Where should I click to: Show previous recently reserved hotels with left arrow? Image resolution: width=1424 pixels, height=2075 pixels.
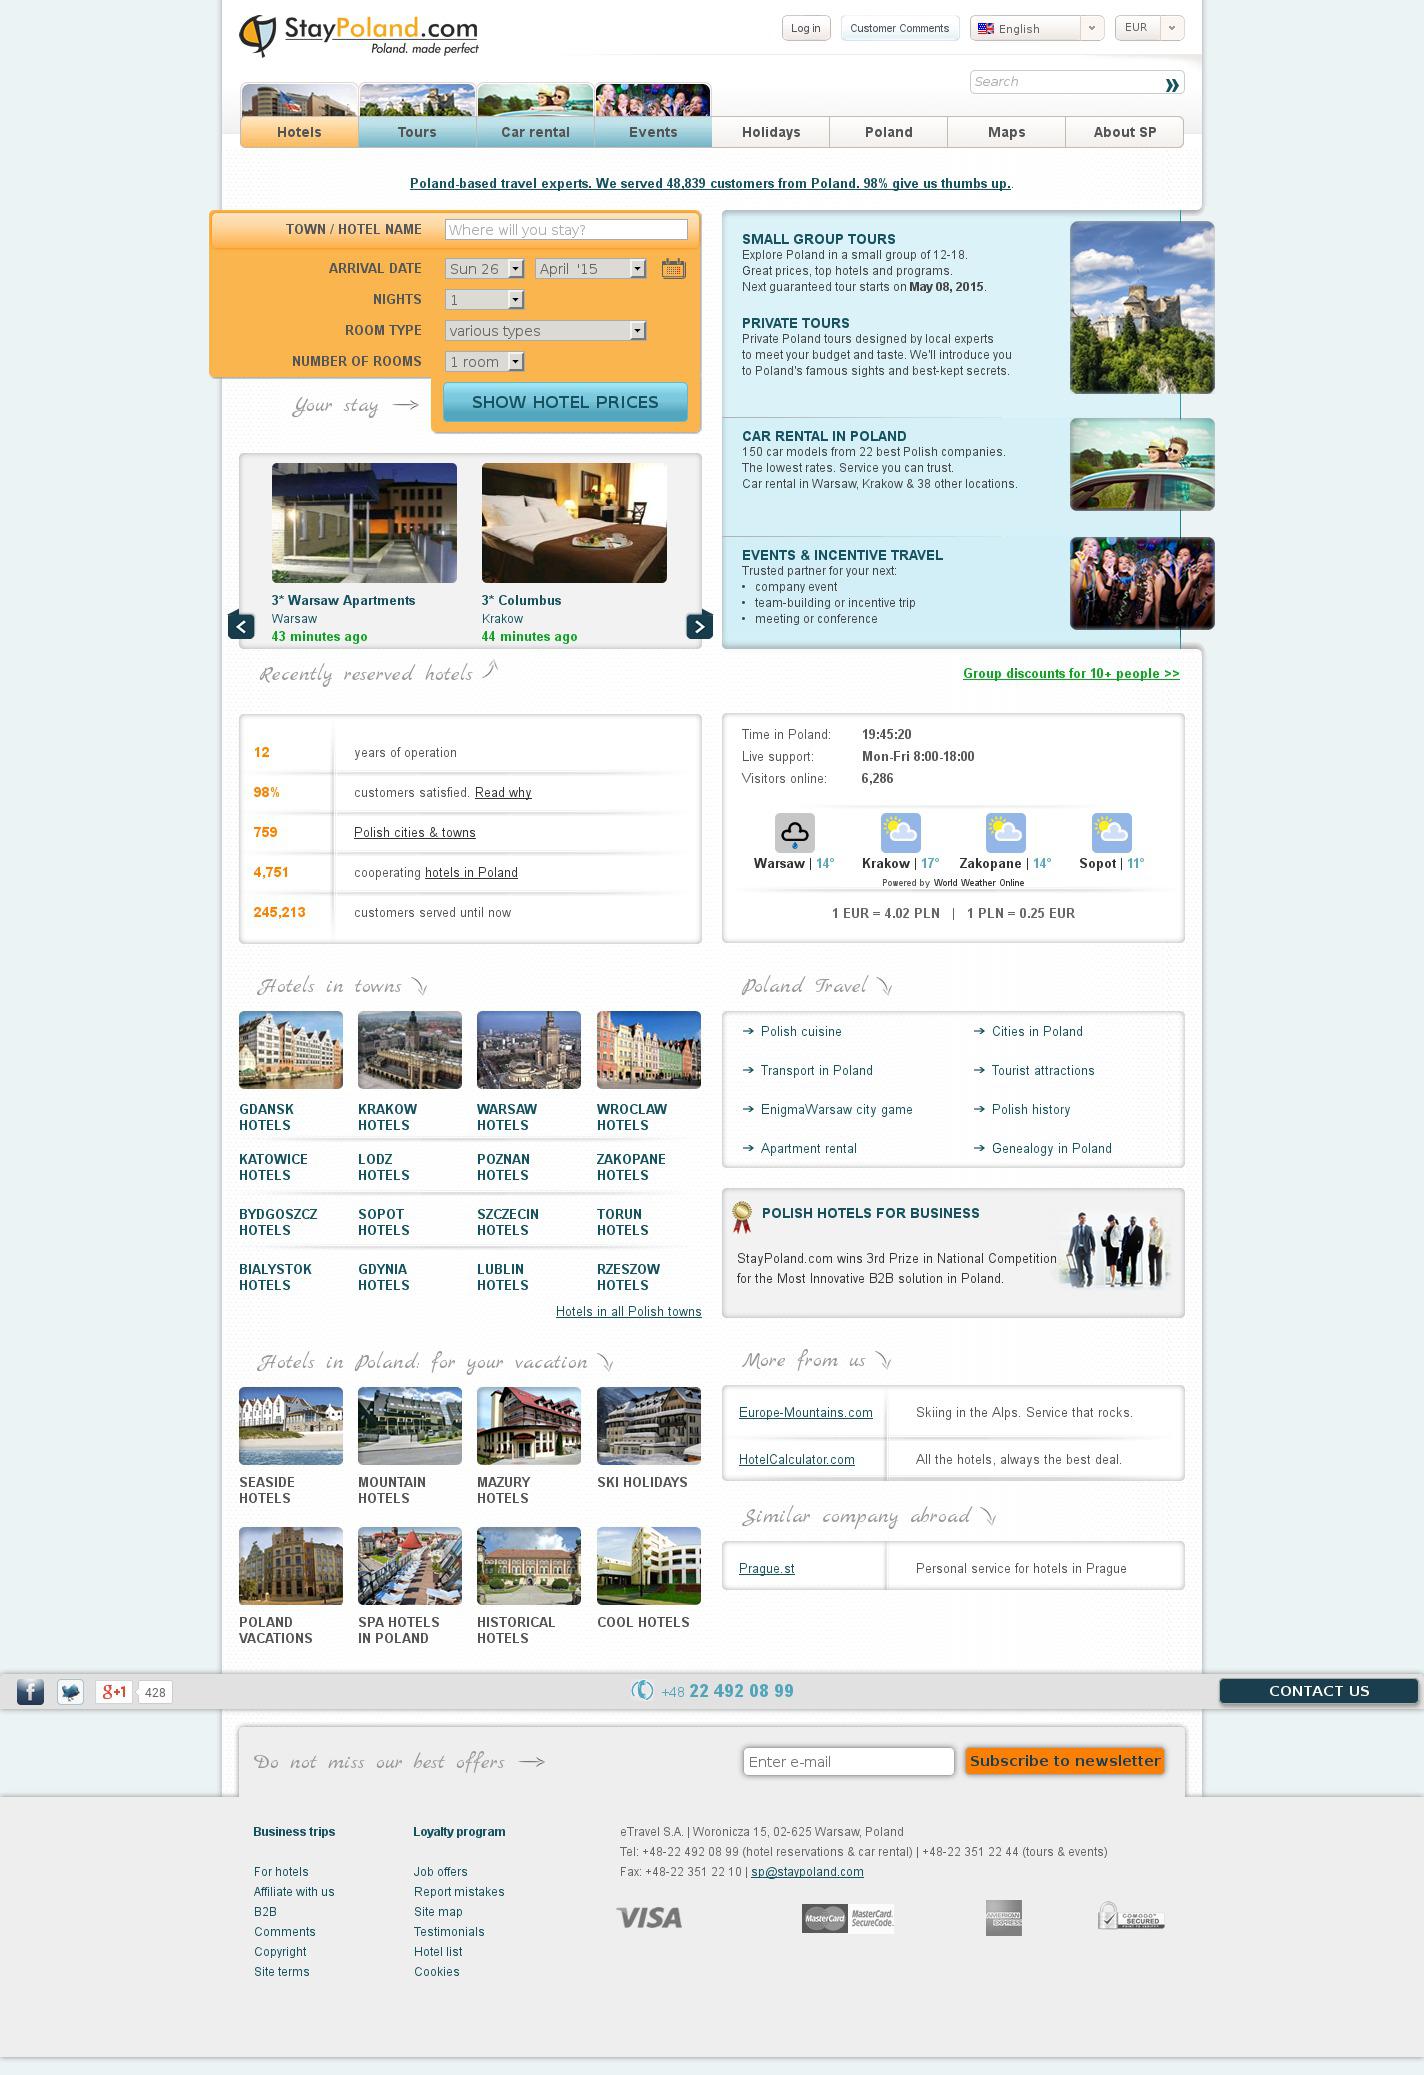click(241, 625)
